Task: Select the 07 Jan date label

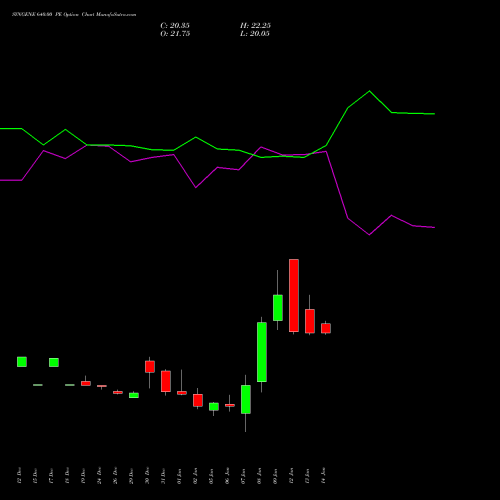Action: (243, 476)
